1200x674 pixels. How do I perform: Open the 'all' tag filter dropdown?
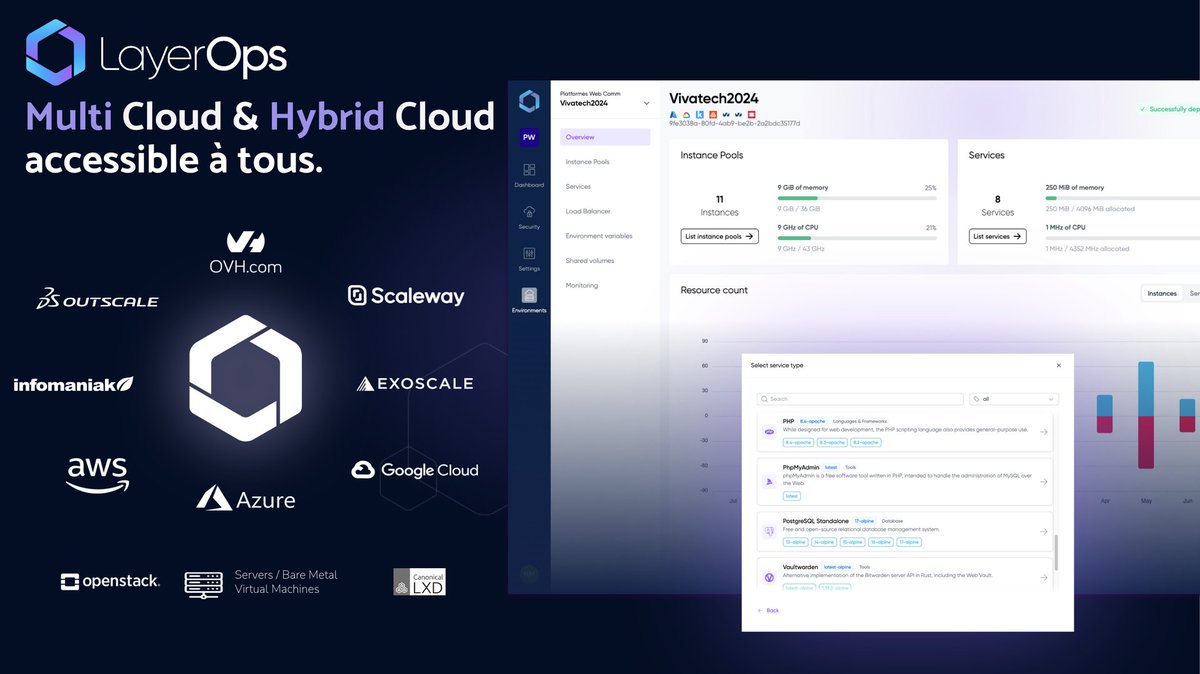coord(1013,399)
